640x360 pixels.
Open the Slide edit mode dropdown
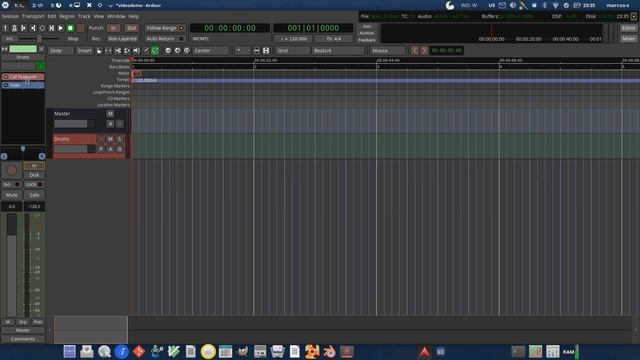click(61, 51)
